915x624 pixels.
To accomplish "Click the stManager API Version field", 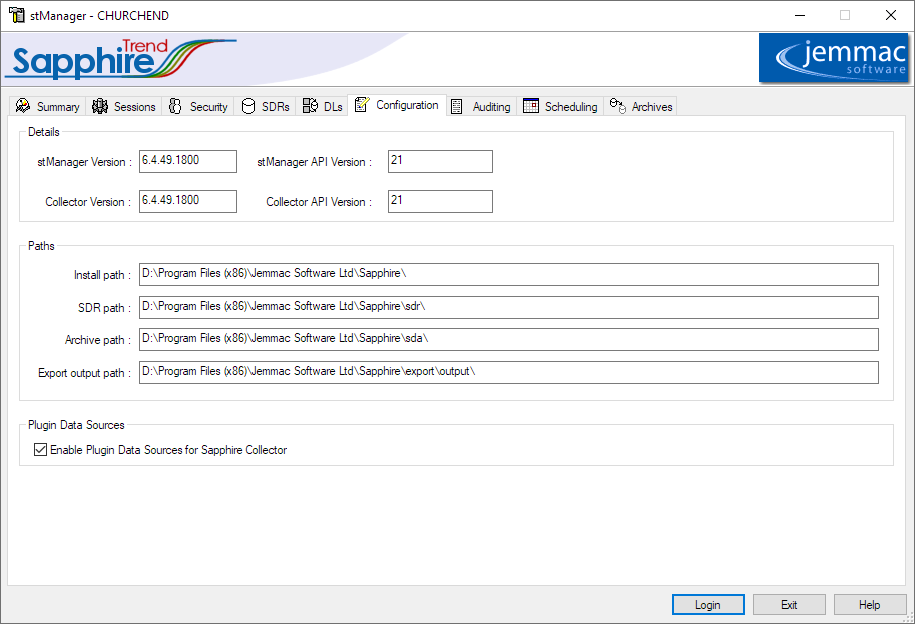I will 440,161.
